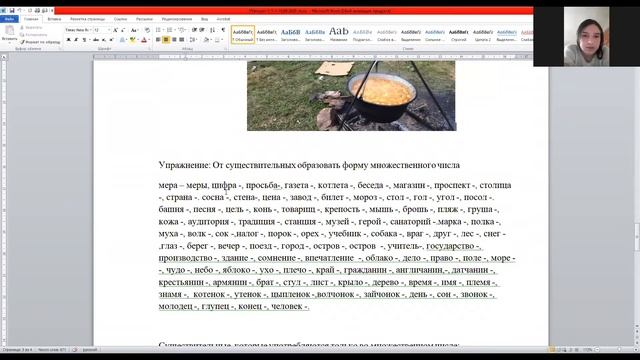Click the Line Spacing icon
Image resolution: width=640 pixels, height=360 pixels.
[192, 40]
